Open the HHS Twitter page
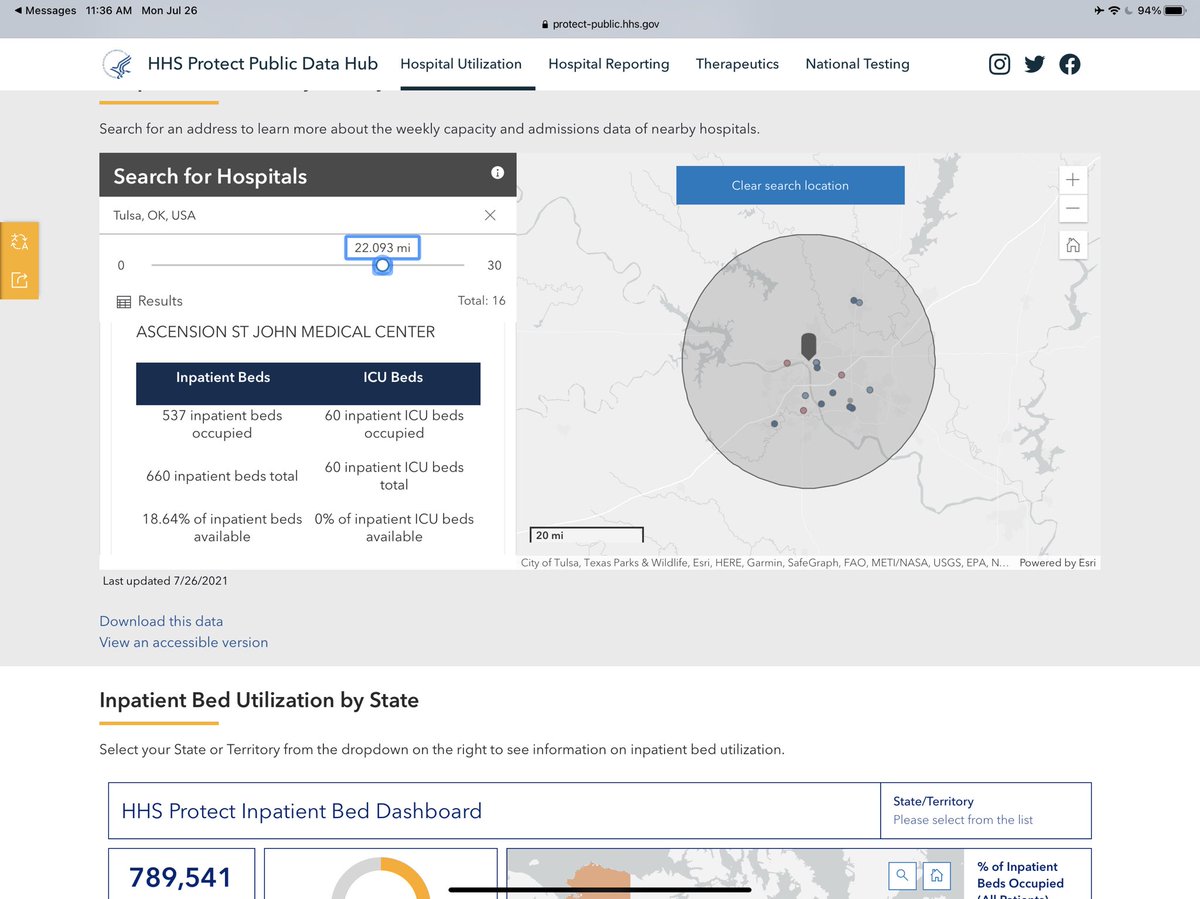Image resolution: width=1200 pixels, height=899 pixels. pos(1035,64)
